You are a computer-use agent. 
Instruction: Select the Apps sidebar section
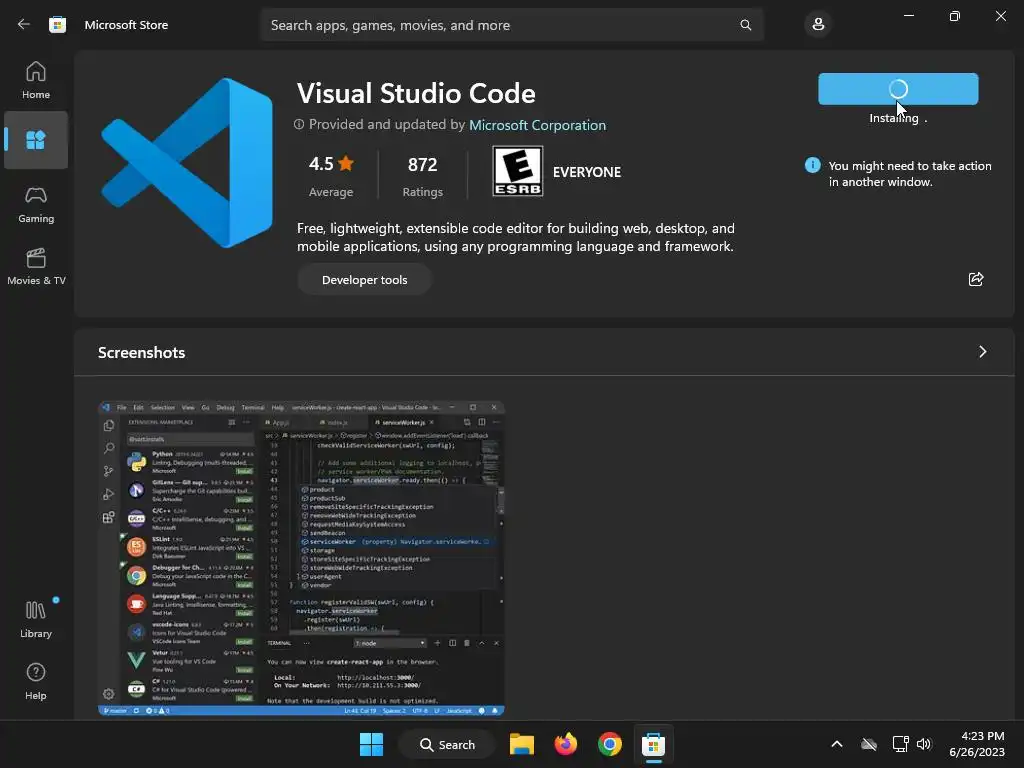point(36,140)
